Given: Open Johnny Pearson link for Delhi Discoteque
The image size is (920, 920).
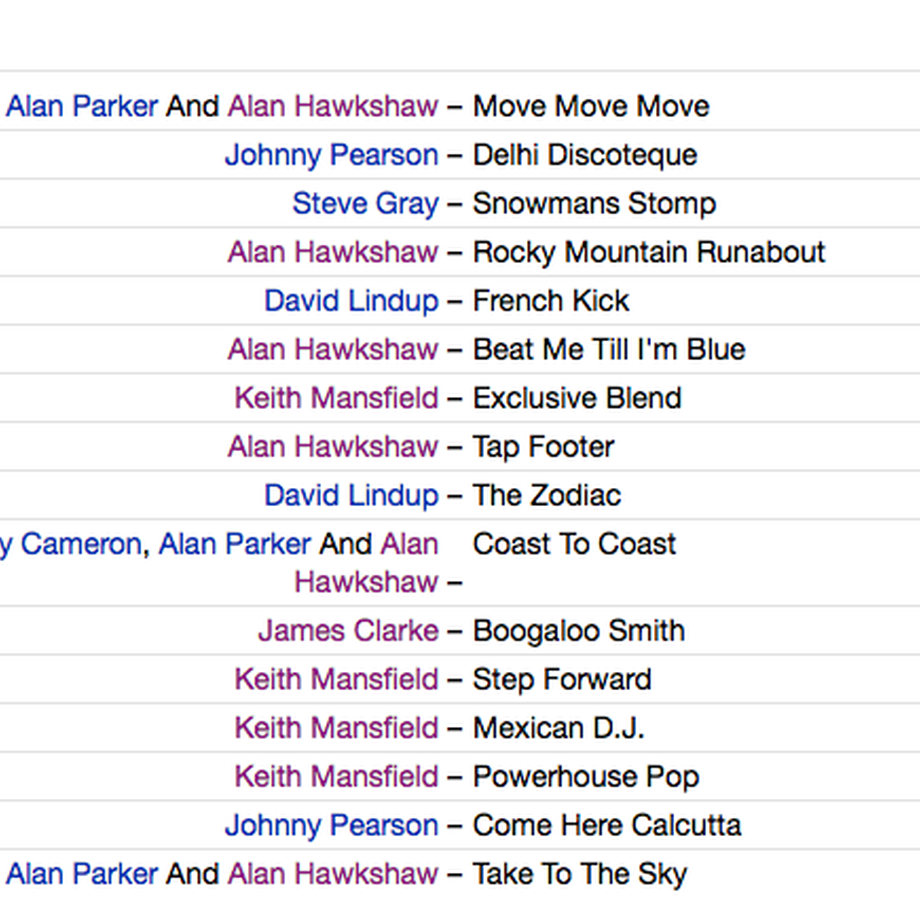Looking at the screenshot, I should coord(332,155).
